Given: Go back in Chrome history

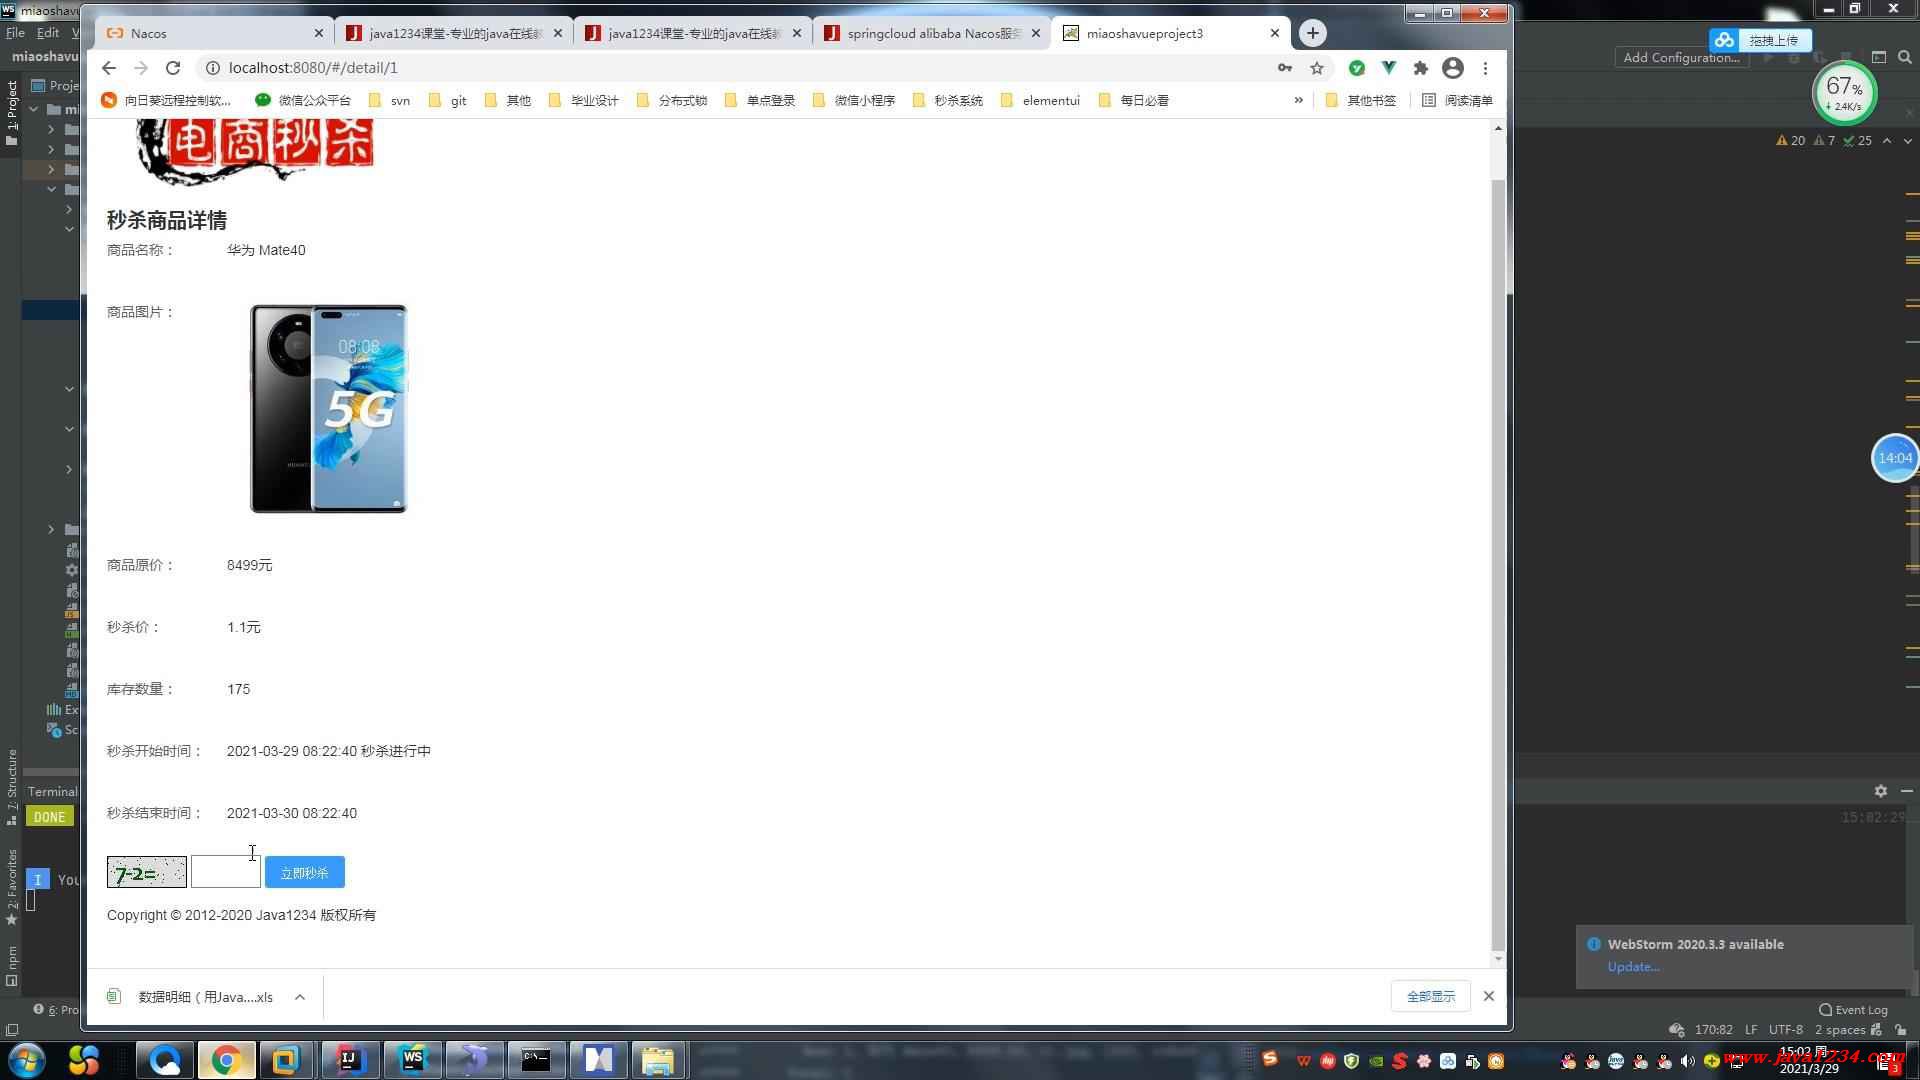Looking at the screenshot, I should pos(109,68).
